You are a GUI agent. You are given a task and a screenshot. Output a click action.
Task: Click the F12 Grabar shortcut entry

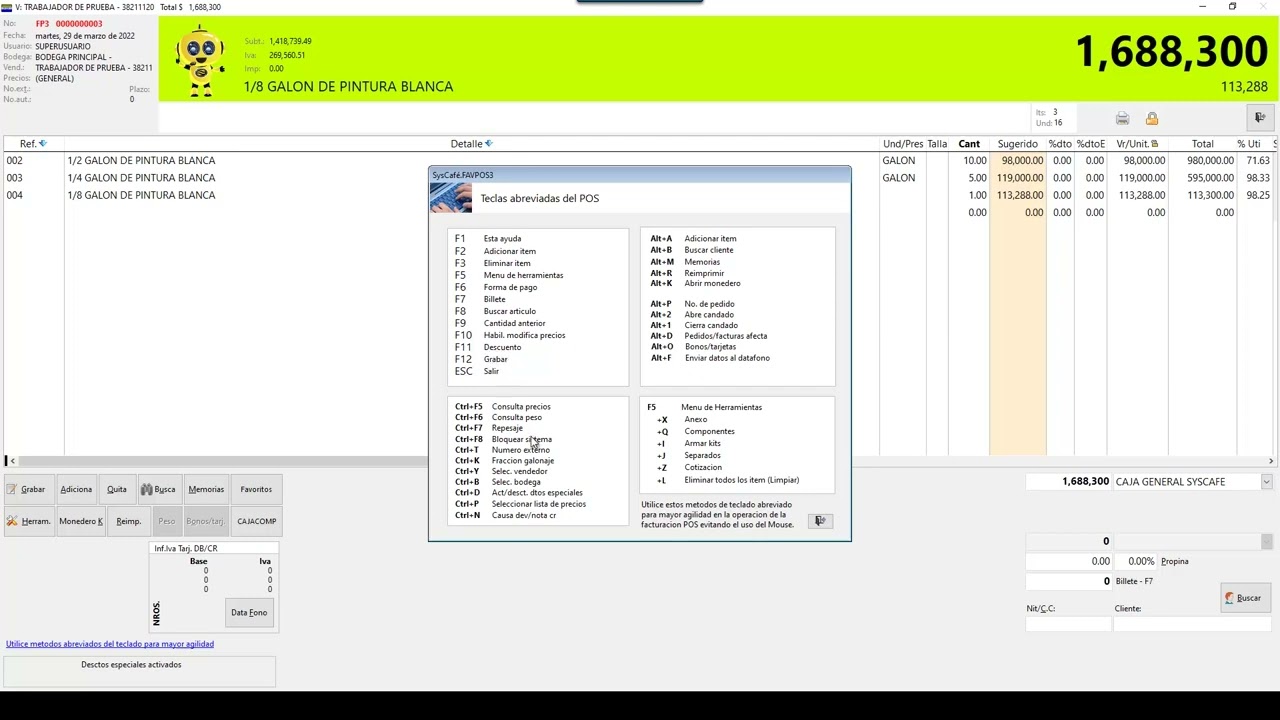point(481,359)
